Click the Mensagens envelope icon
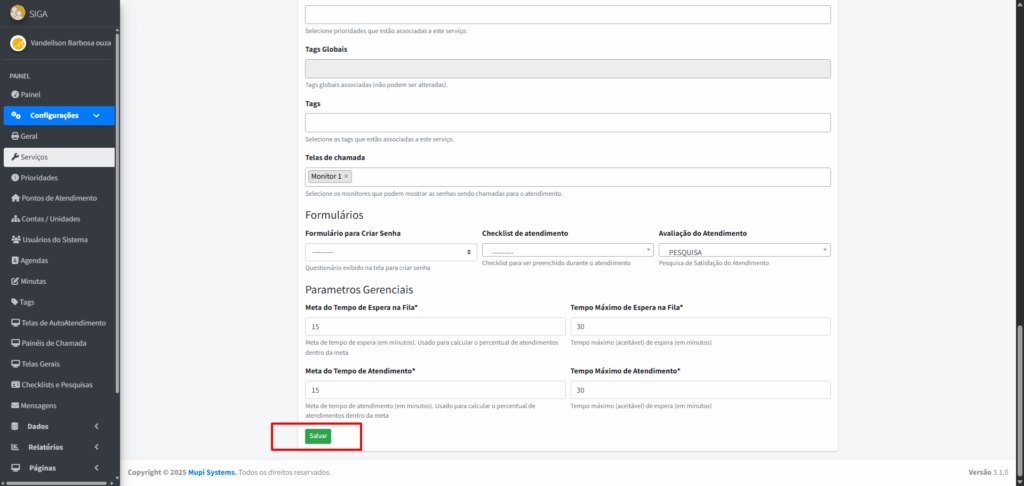1024x486 pixels. (x=14, y=405)
